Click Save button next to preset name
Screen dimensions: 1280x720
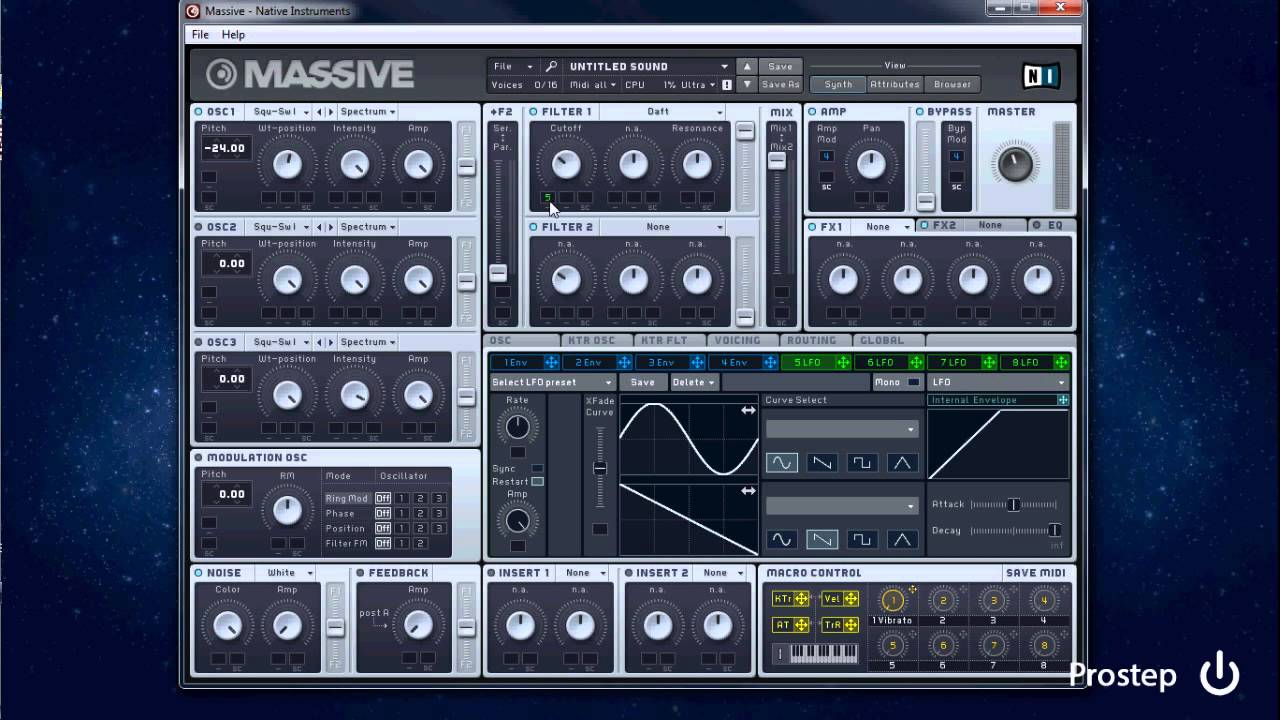point(780,67)
